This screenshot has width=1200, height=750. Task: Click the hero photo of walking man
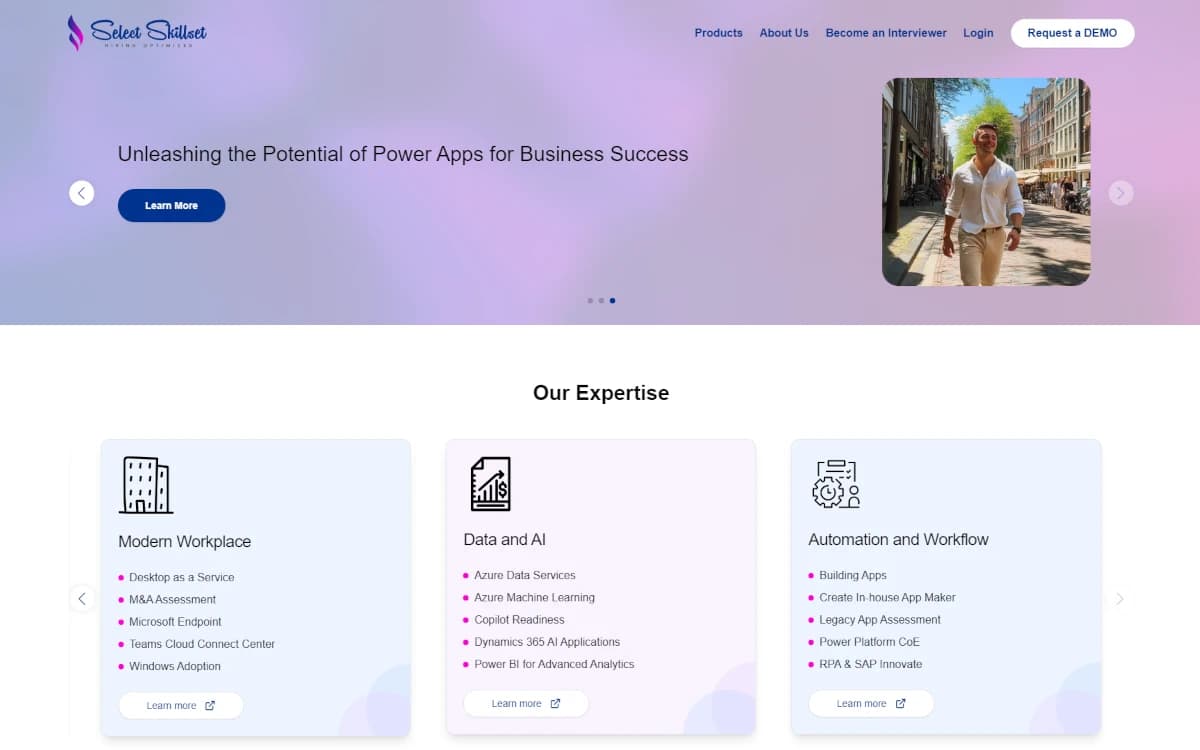pyautogui.click(x=986, y=182)
